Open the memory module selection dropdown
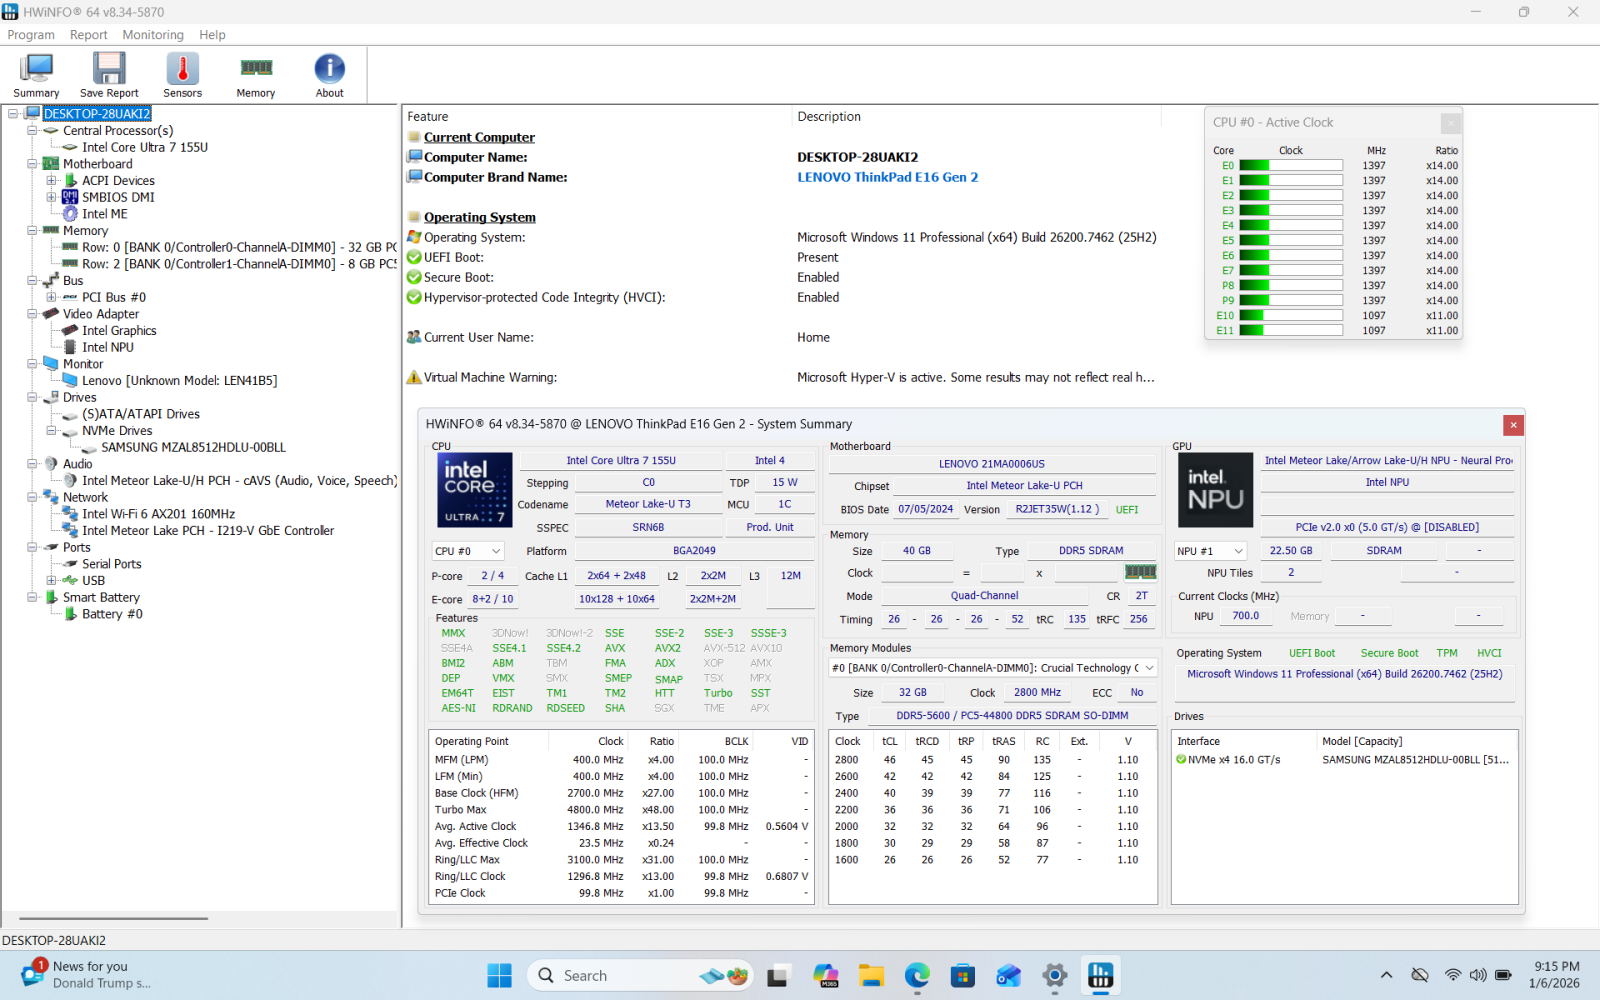This screenshot has height=1000, width=1600. click(x=993, y=668)
